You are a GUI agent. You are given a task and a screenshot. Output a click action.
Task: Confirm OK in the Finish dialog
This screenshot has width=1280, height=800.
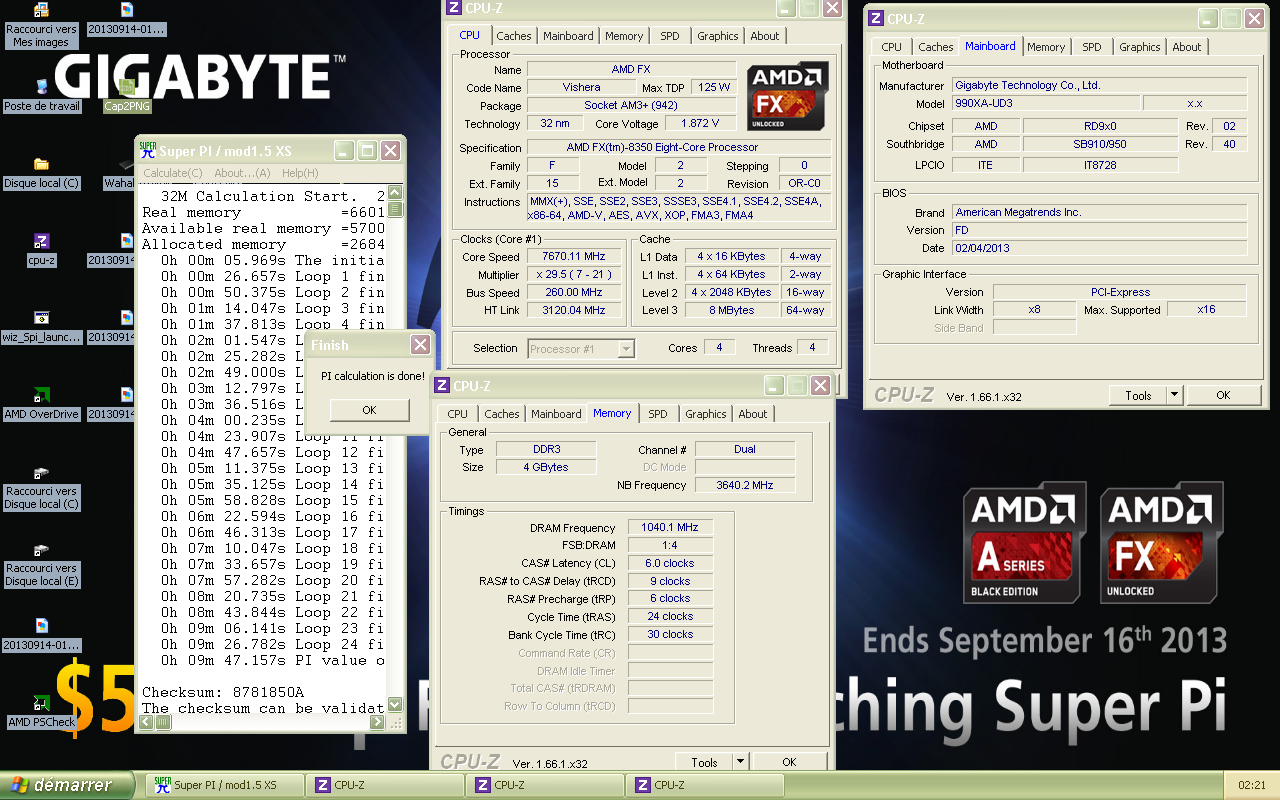pyautogui.click(x=369, y=410)
